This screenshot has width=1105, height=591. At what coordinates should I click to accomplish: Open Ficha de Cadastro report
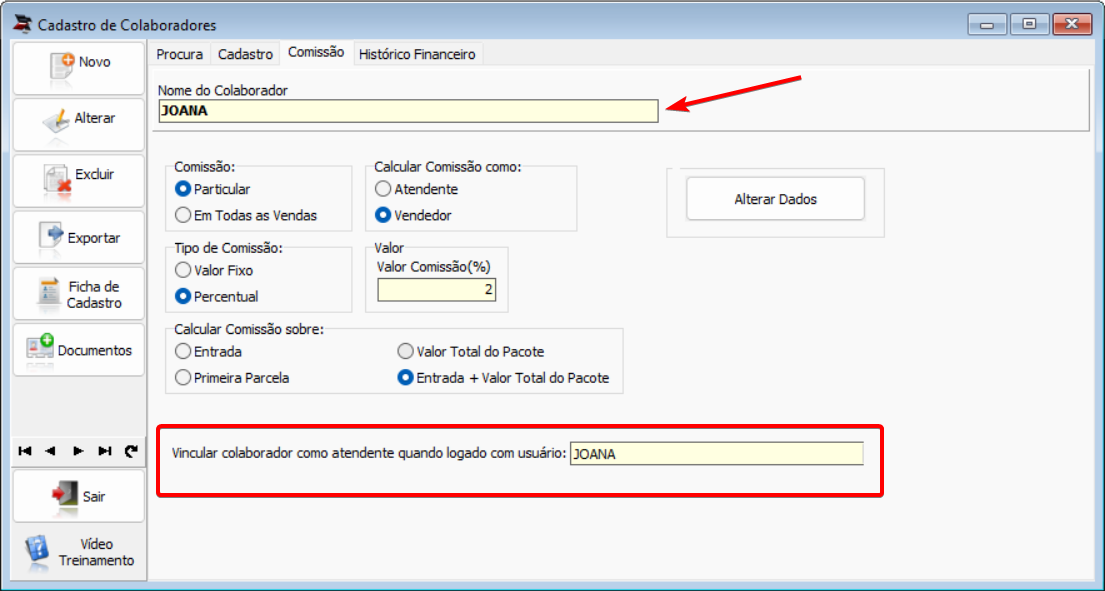coord(78,294)
